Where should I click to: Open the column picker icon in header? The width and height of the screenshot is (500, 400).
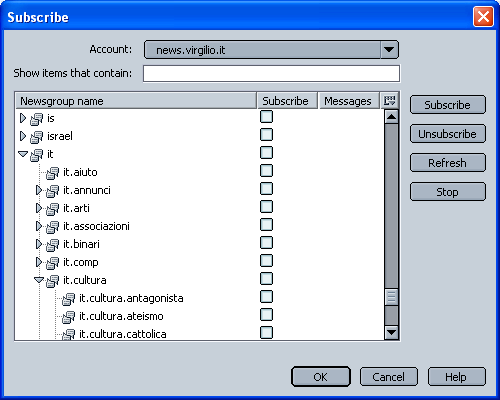[389, 101]
